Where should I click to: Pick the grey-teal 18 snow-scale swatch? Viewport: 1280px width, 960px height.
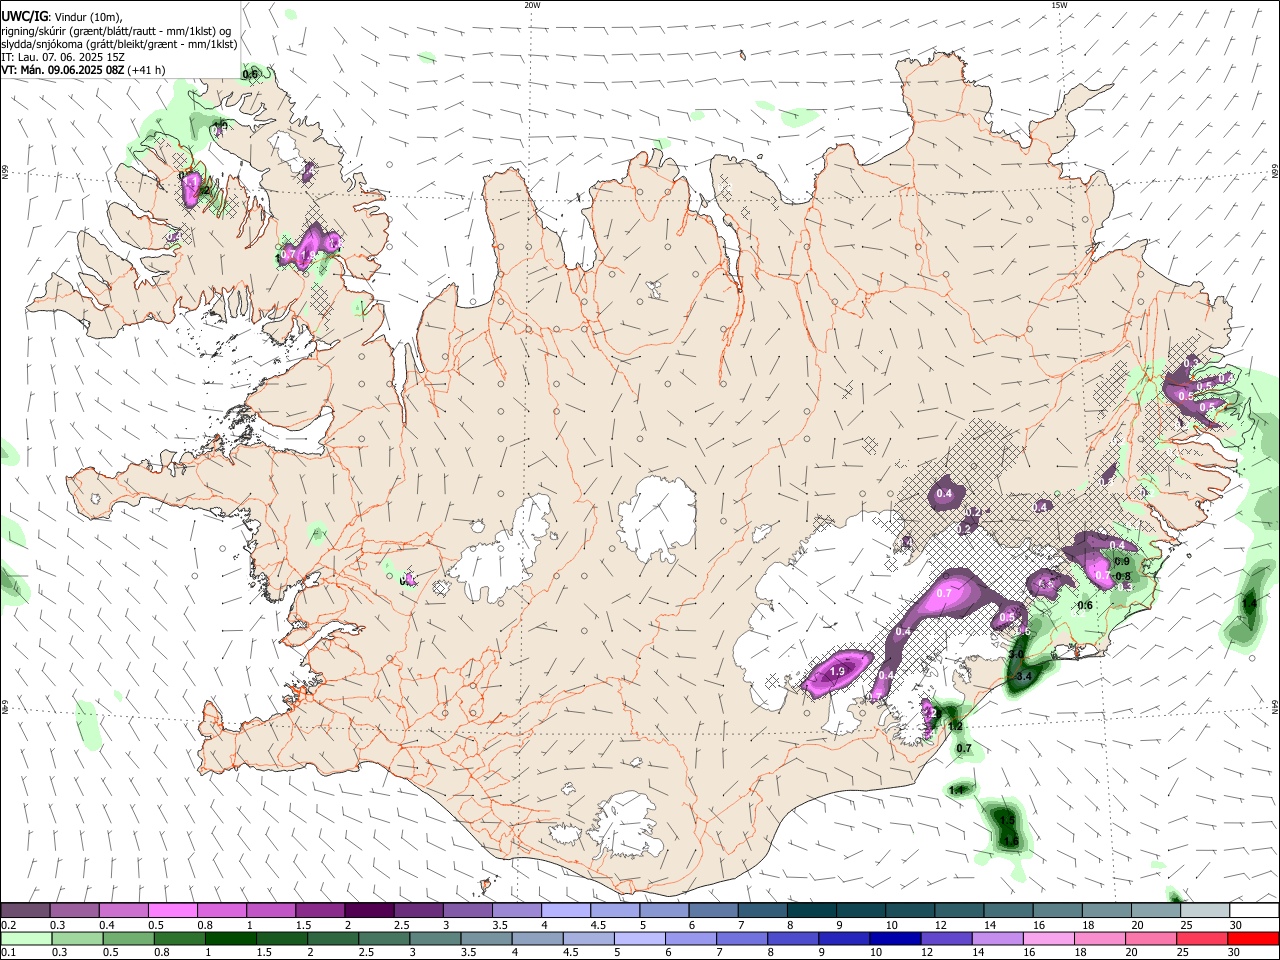pyautogui.click(x=1105, y=910)
